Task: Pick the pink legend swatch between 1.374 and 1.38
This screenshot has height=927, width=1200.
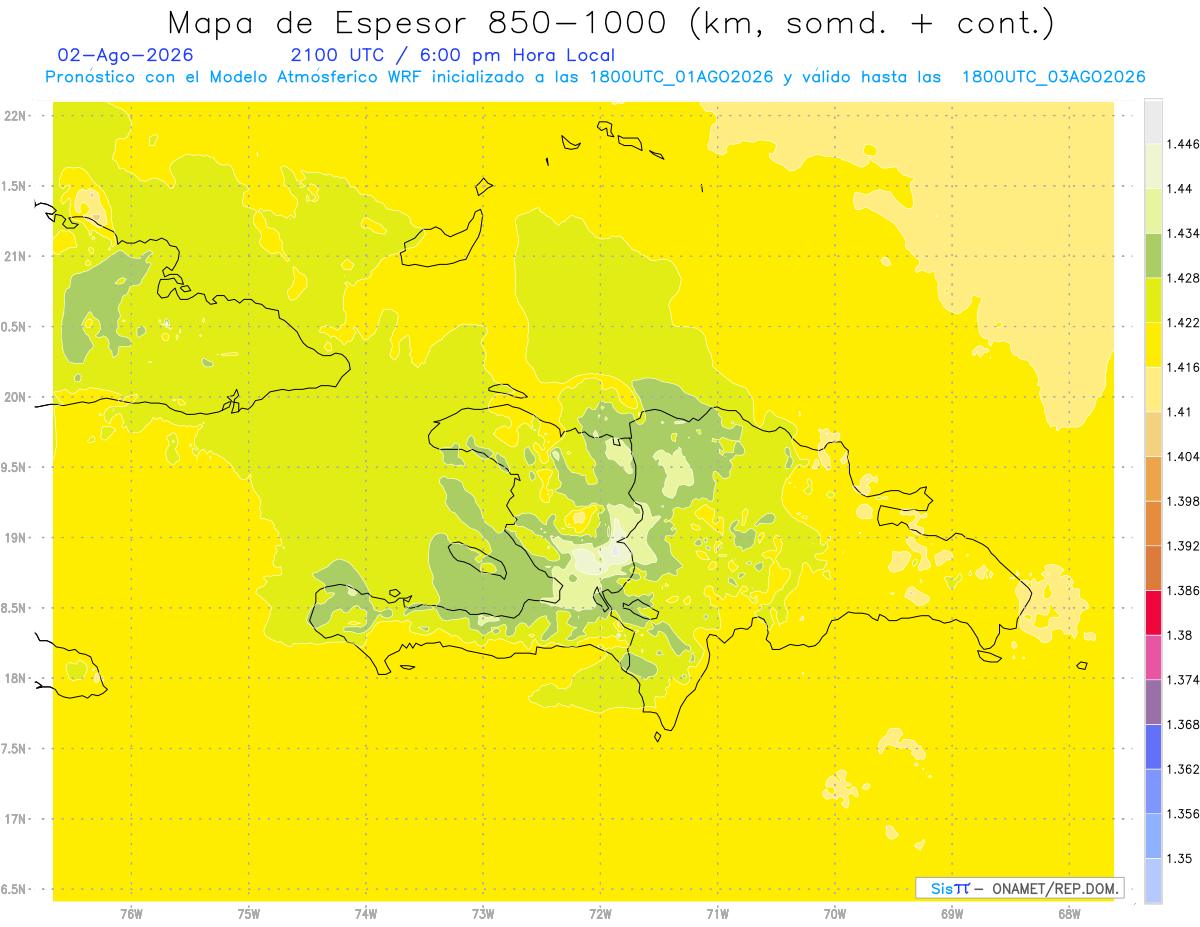Action: pyautogui.click(x=1153, y=657)
